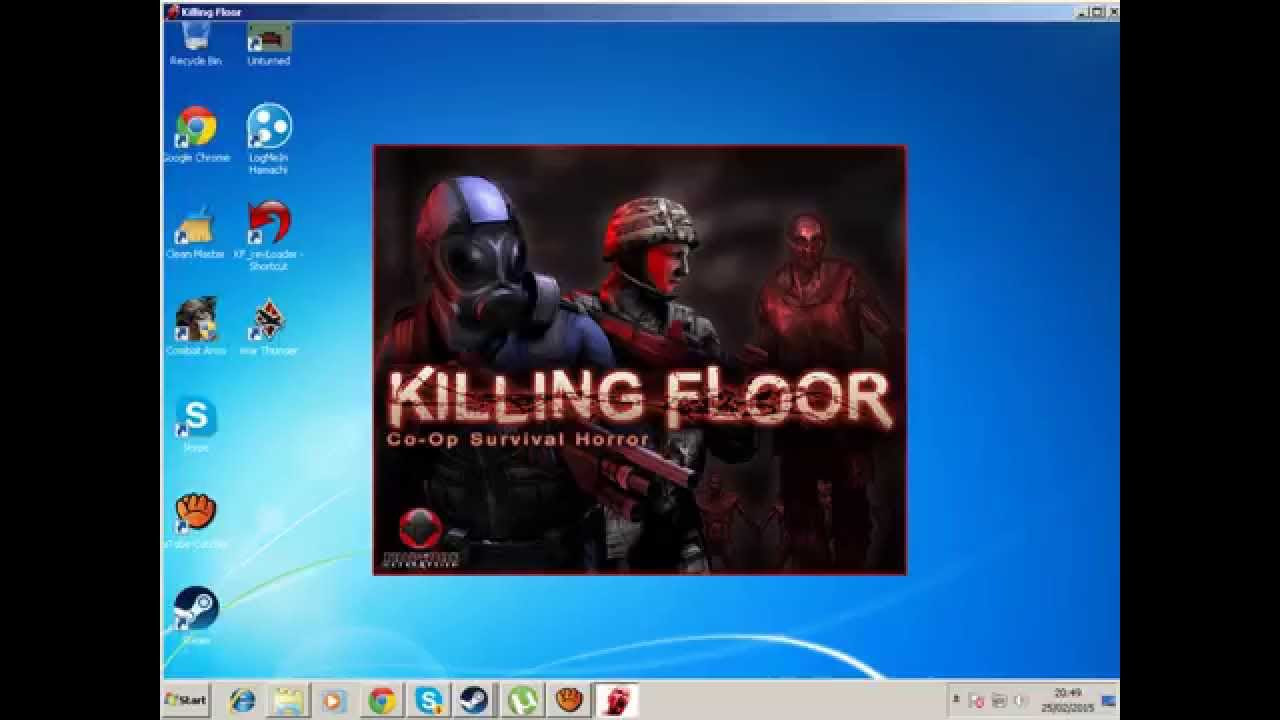
Task: Click the Killing Floor splash image
Action: point(640,360)
